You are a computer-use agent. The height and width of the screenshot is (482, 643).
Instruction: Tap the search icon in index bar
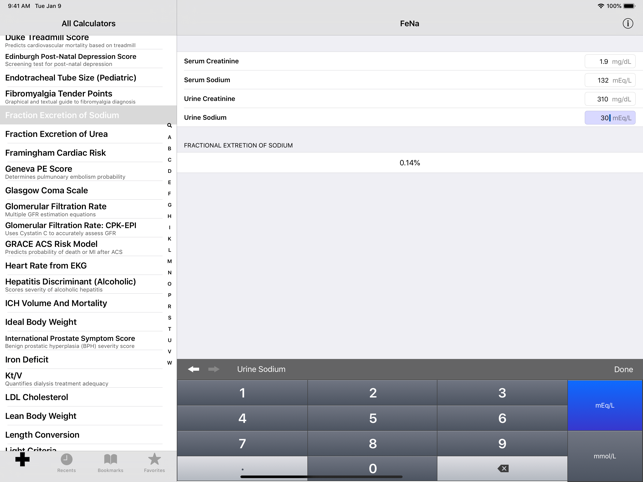point(169,126)
